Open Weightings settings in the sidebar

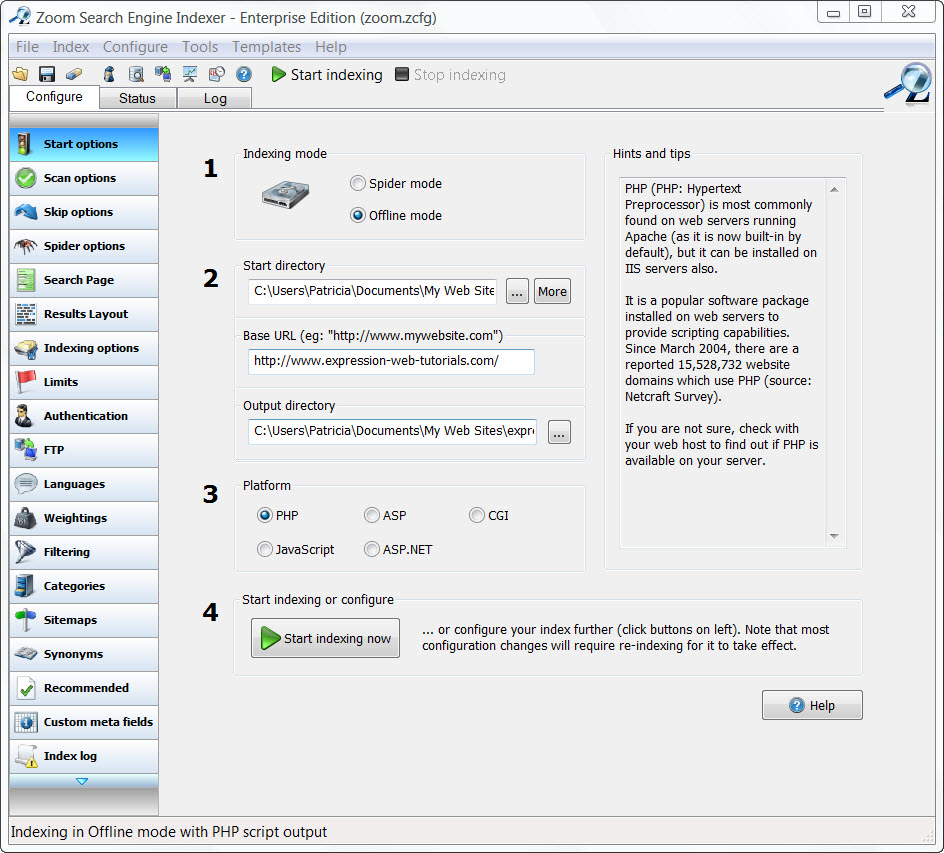[x=84, y=518]
